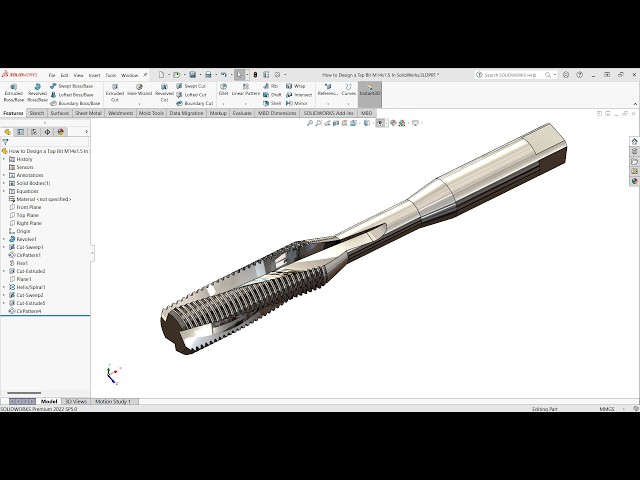Select the Linear Pattern tool
Screen dimensions: 640x480
(x=246, y=90)
